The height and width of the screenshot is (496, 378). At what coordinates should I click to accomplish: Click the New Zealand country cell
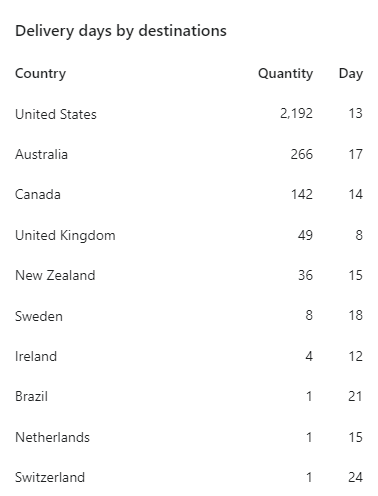[x=55, y=275]
